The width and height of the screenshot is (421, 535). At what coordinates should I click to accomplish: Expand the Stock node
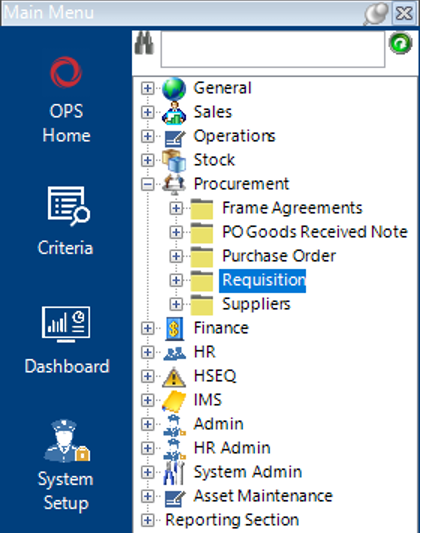pyautogui.click(x=147, y=160)
